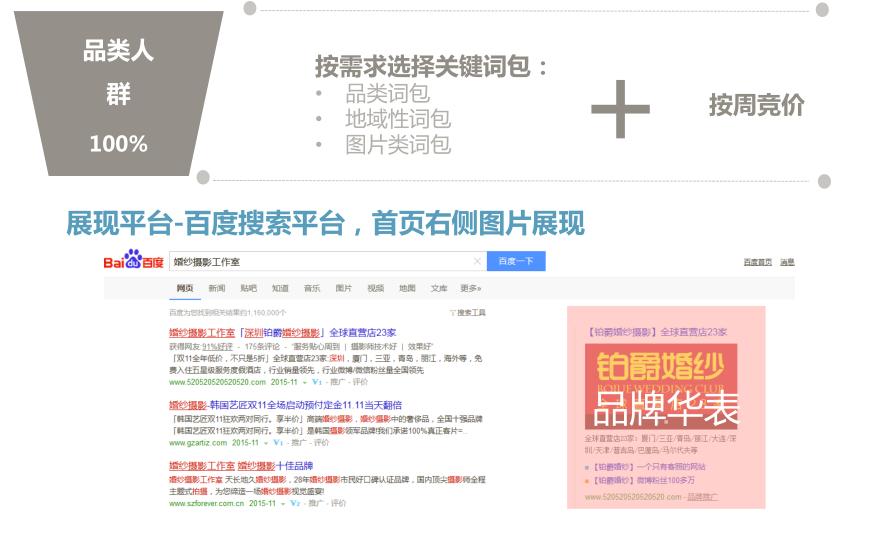Switch to the 新闻 tab

217,288
